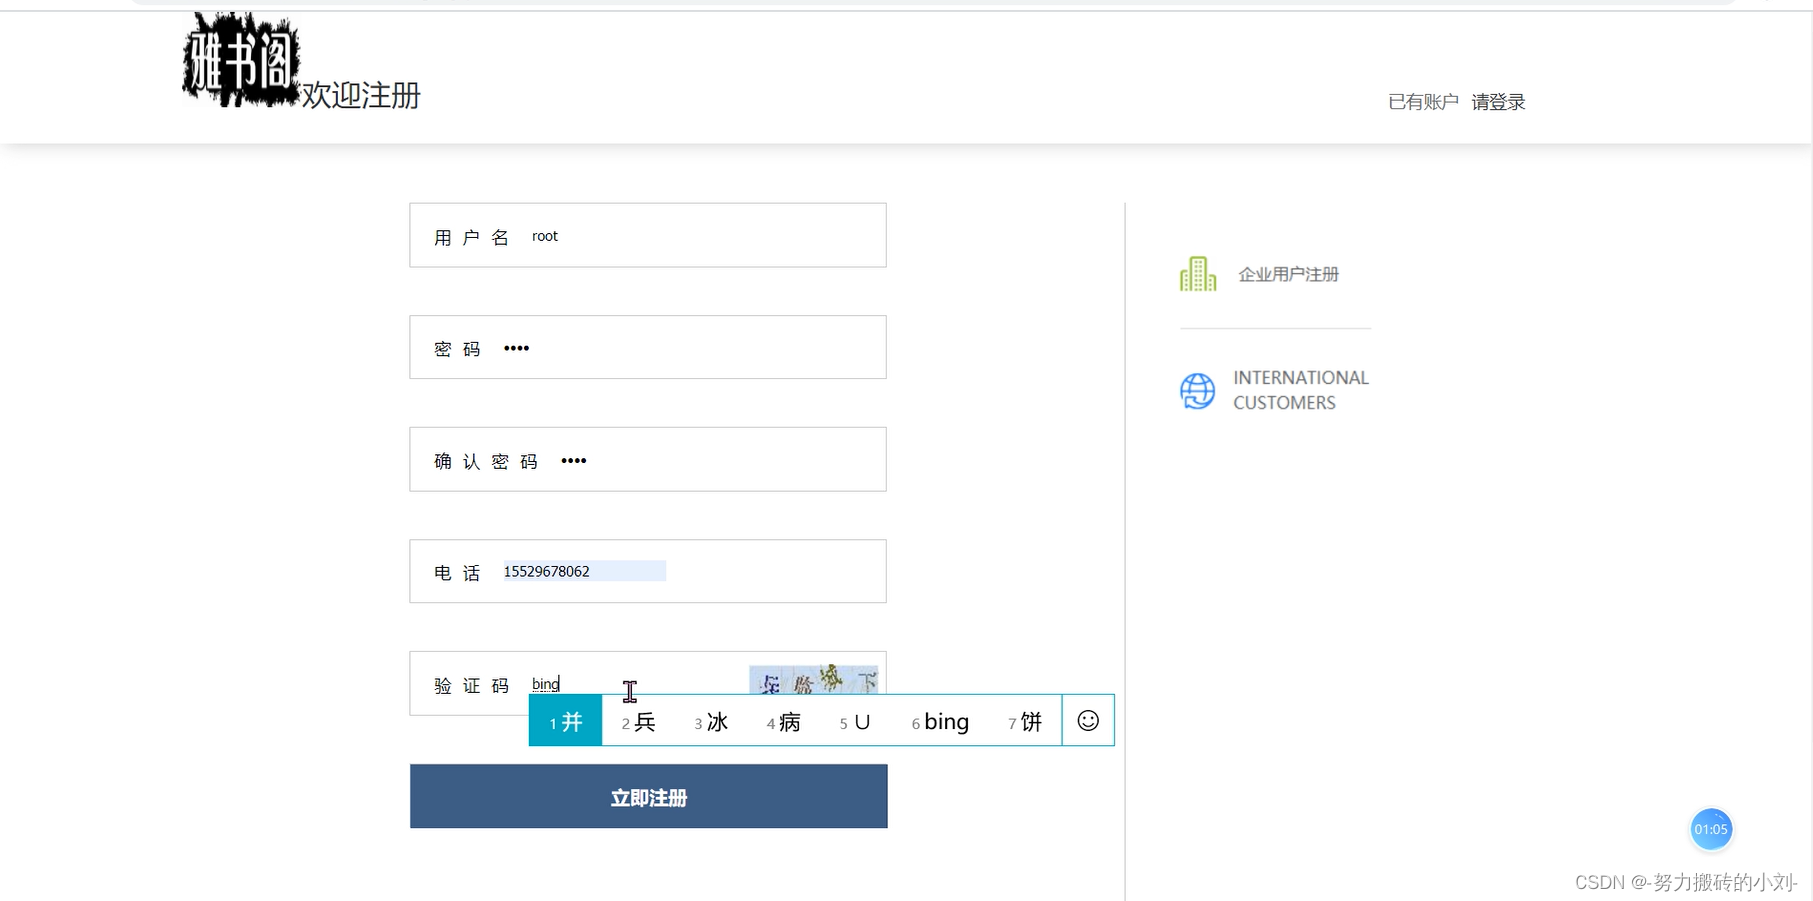Viewport: 1813px width, 901px height.
Task: Click the 欢迎注册 heading text
Action: (x=361, y=95)
